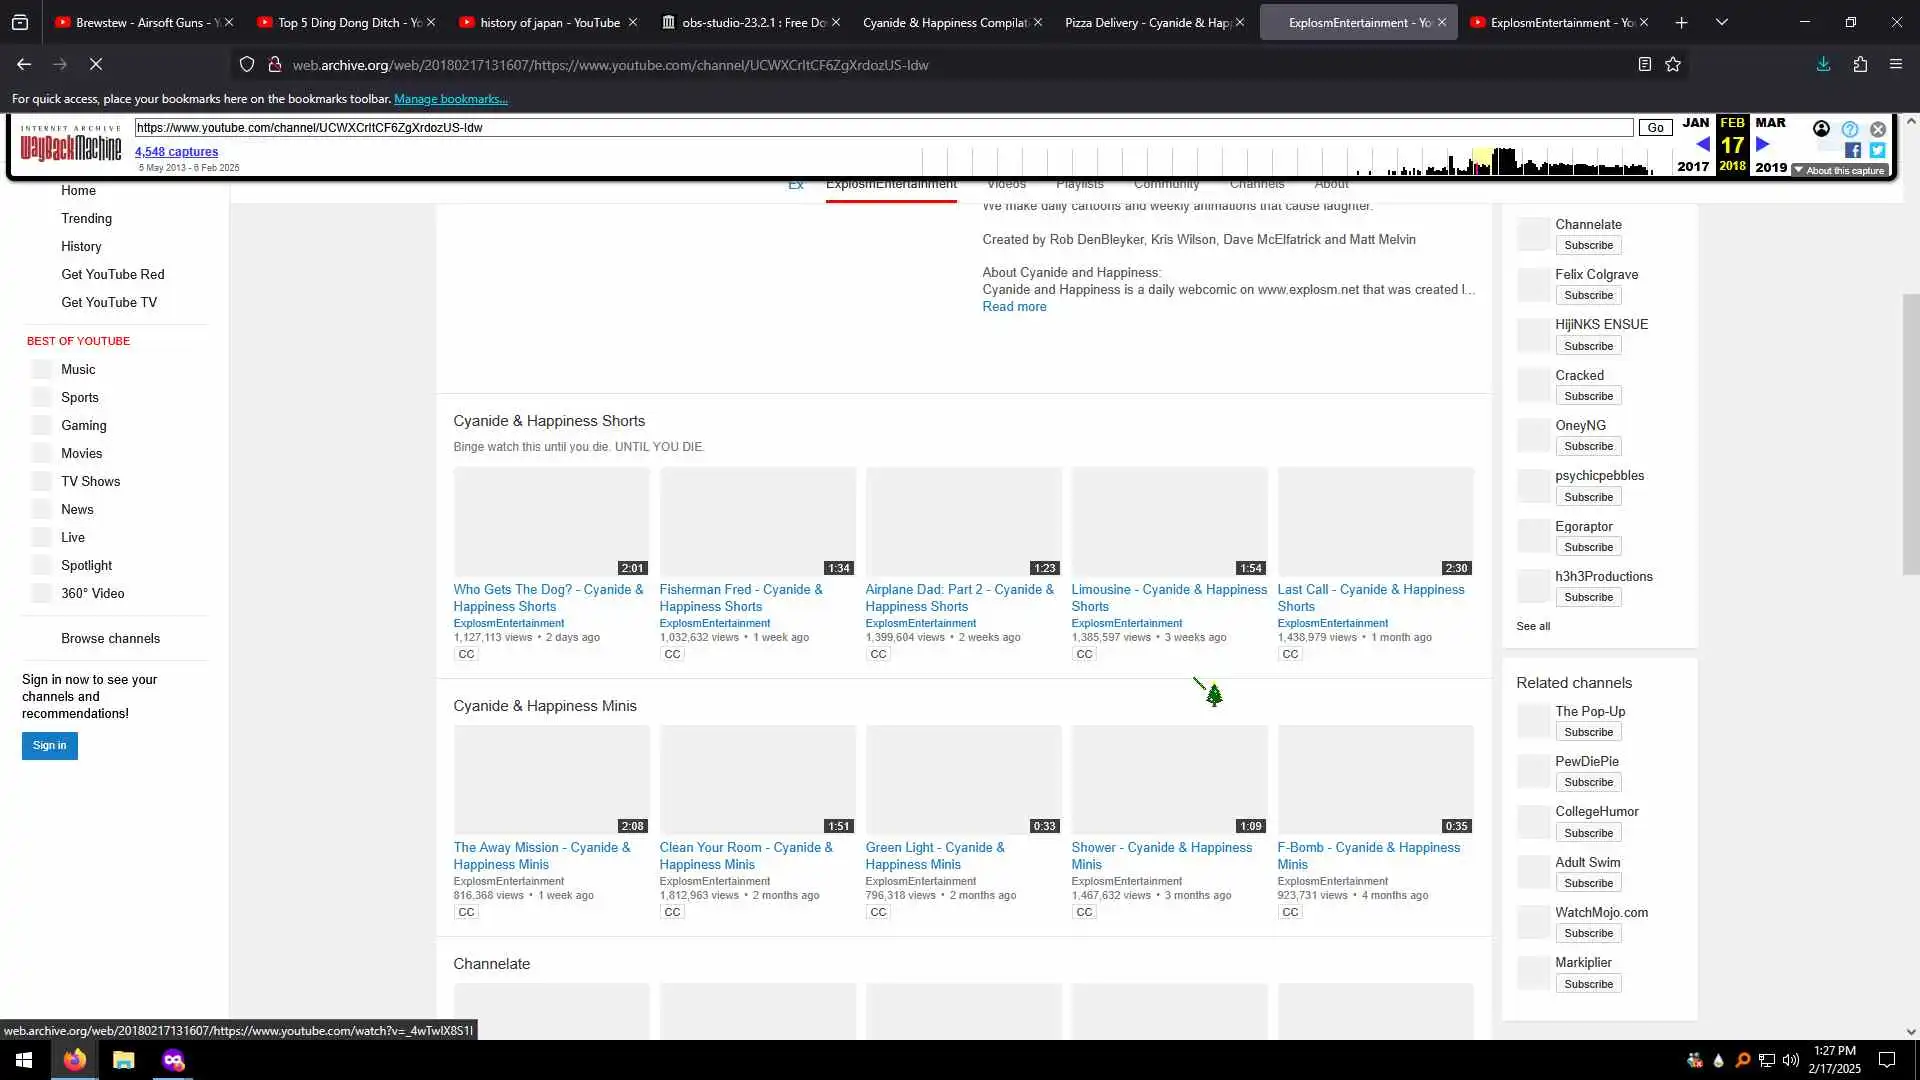The height and width of the screenshot is (1080, 1920).
Task: Expand description with Read more
Action: (1014, 307)
